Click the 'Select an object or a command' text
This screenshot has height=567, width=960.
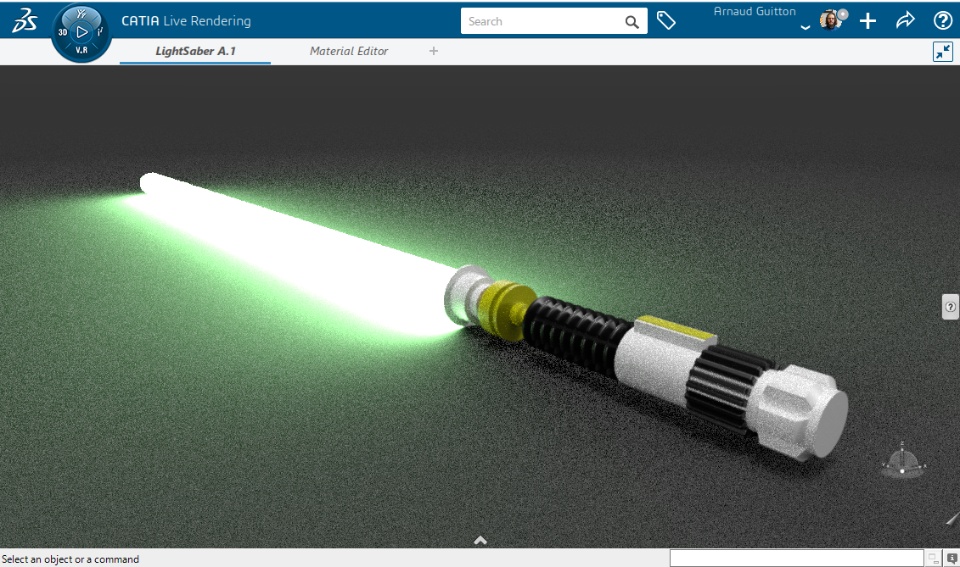click(x=70, y=559)
